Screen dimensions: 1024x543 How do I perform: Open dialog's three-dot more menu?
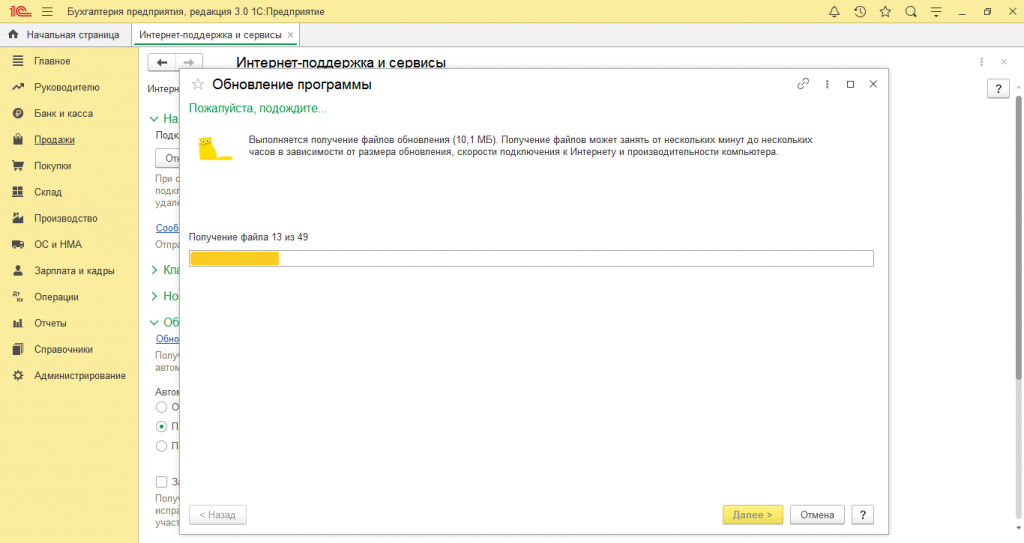pyautogui.click(x=827, y=85)
